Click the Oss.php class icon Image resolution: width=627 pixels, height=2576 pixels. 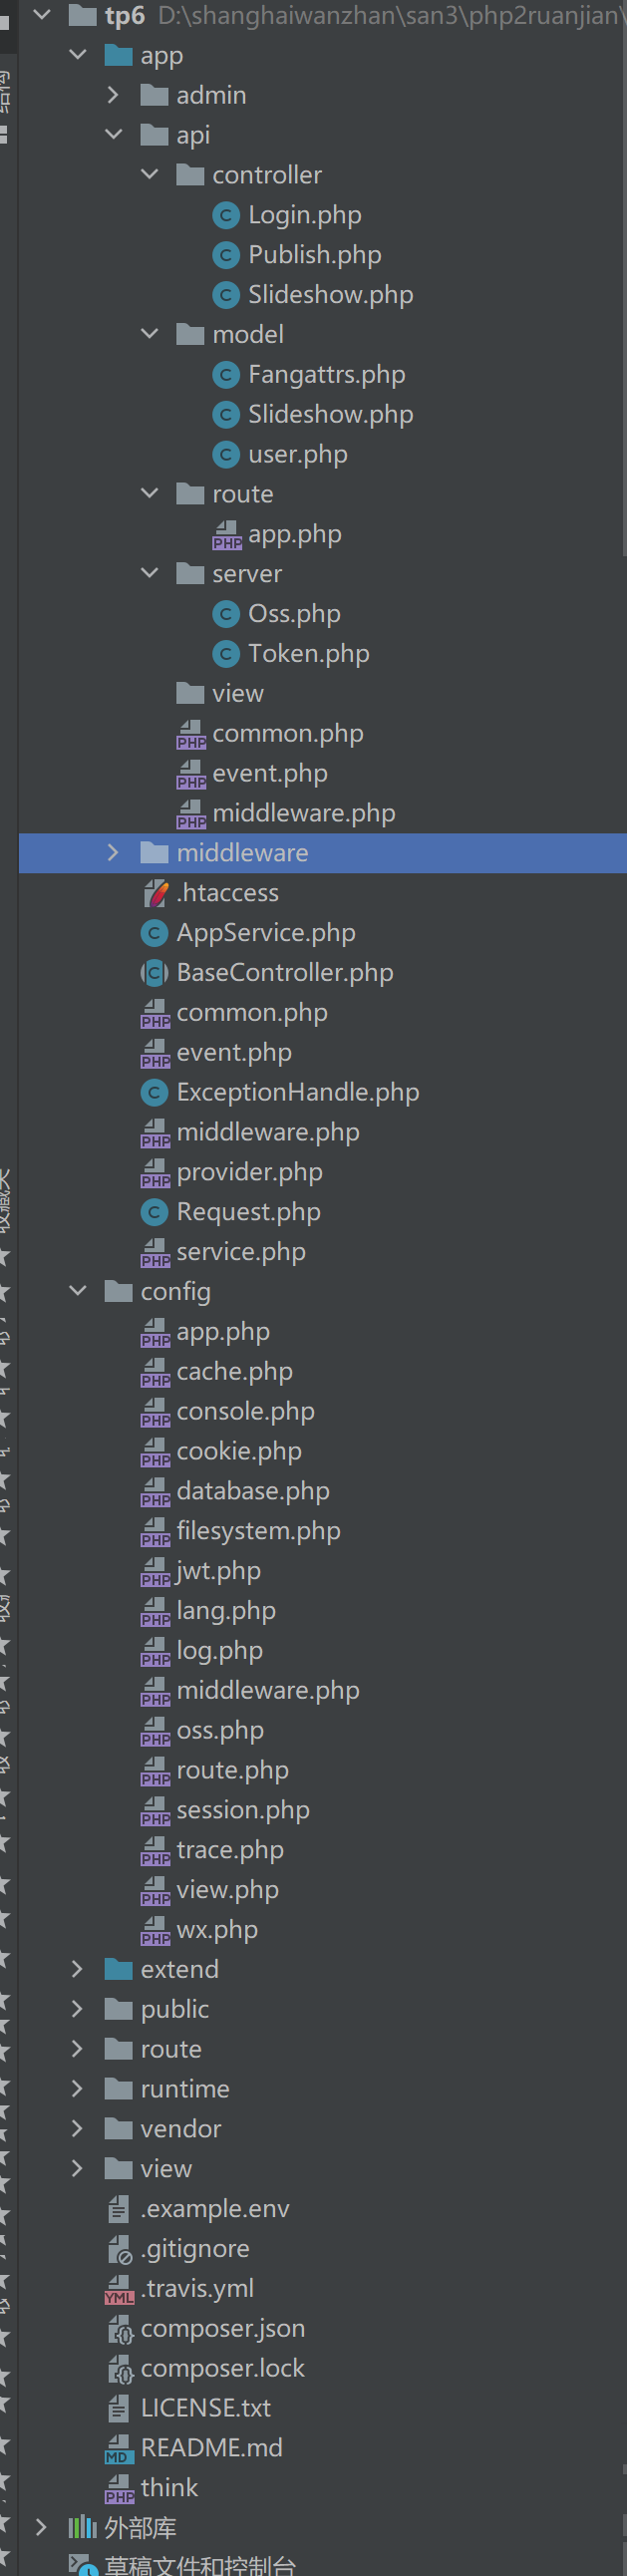(227, 613)
